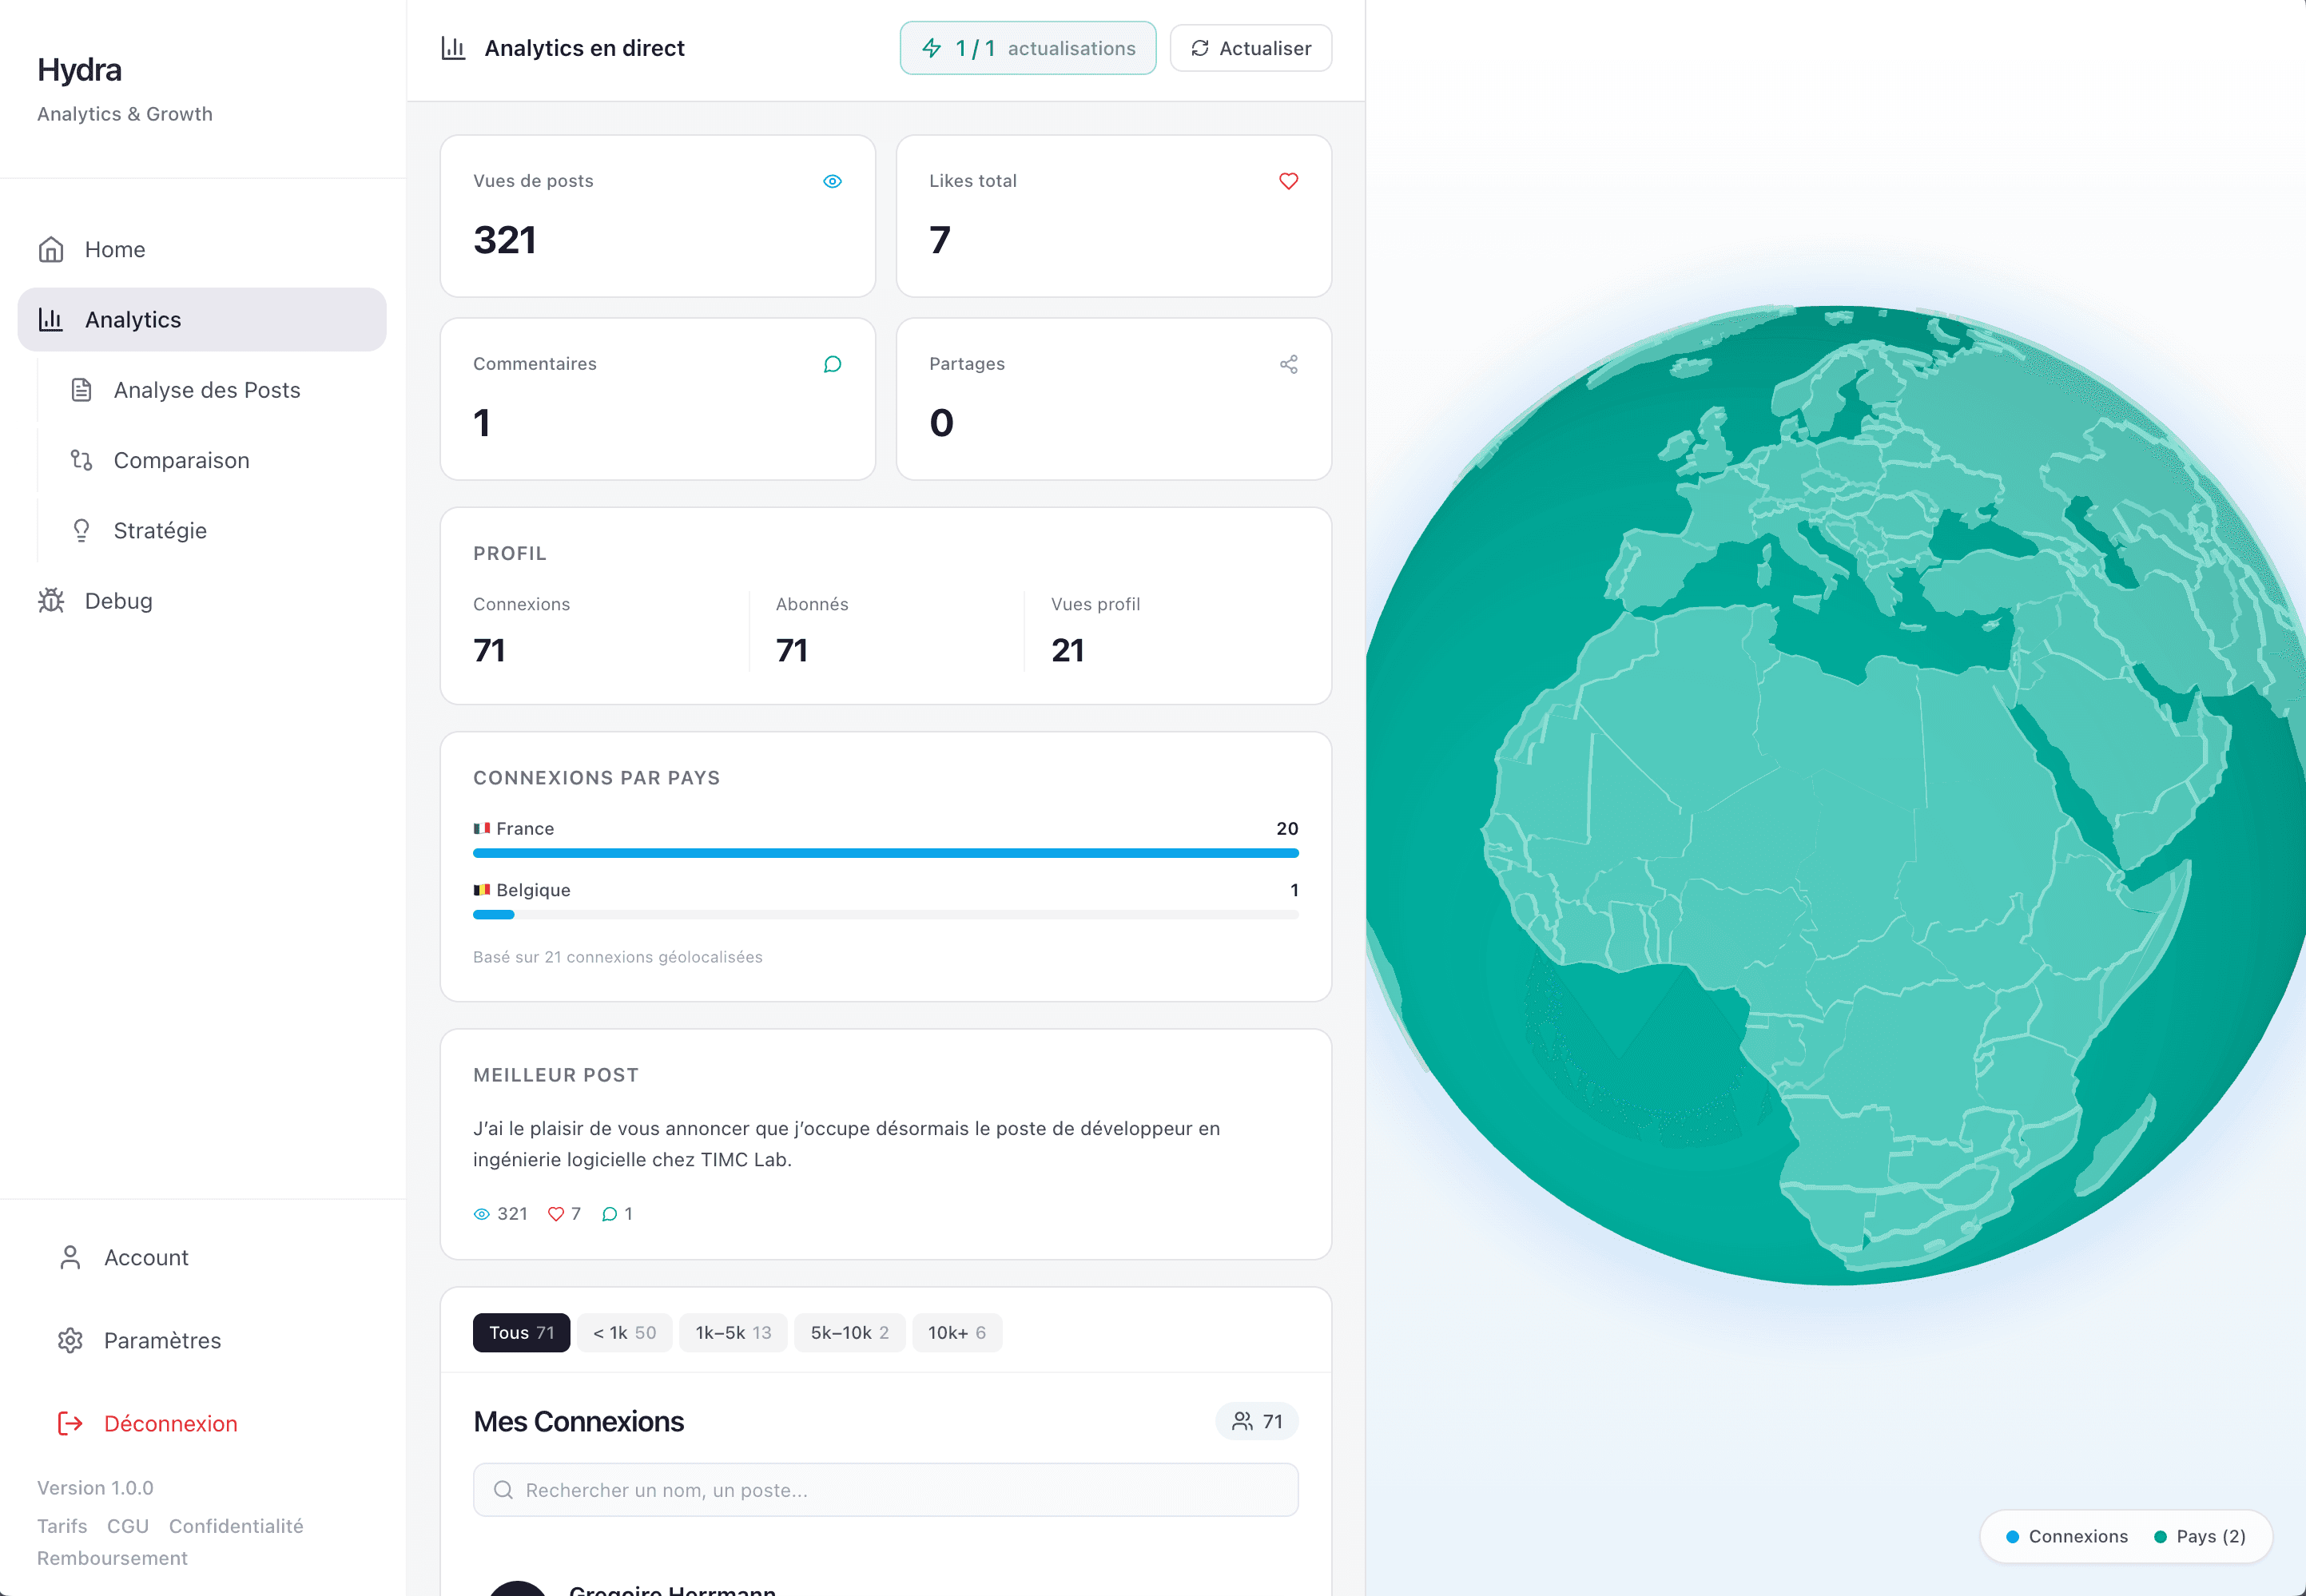Click the Debug bug icon
The image size is (2306, 1596).
pyautogui.click(x=51, y=600)
